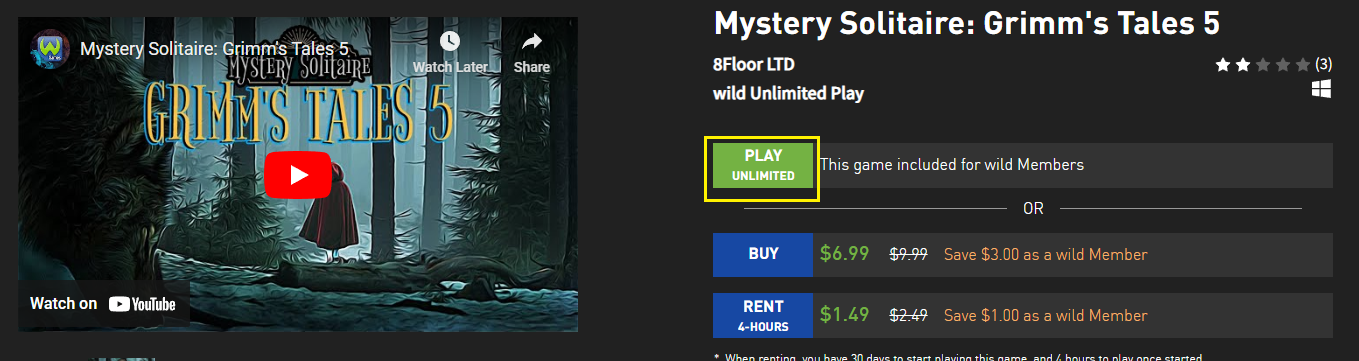Click the Rent 4-Hours button
Viewport: 1359px width, 361px height.
tap(763, 315)
